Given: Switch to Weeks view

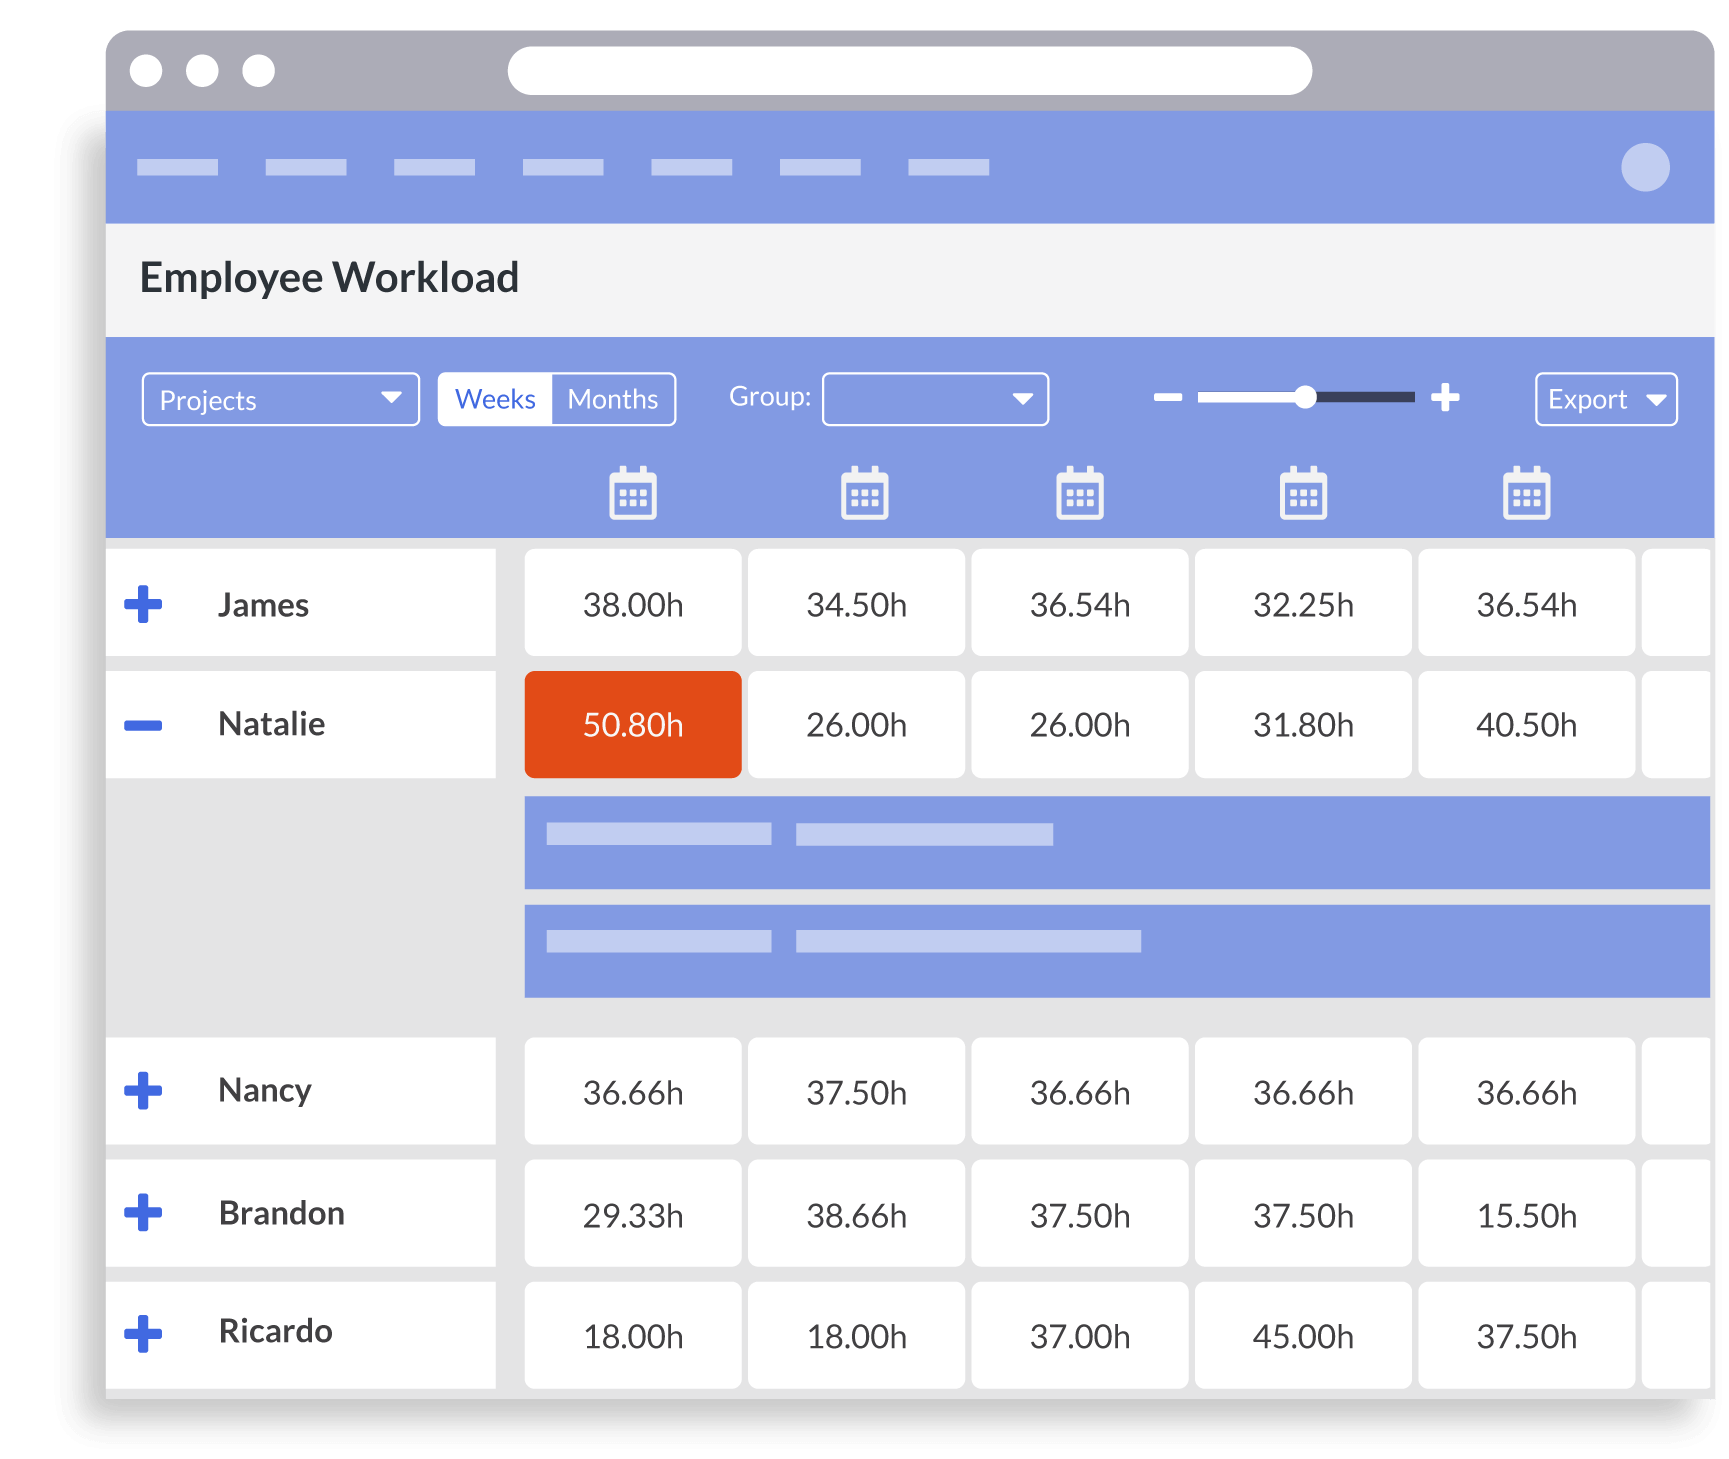Looking at the screenshot, I should point(495,399).
